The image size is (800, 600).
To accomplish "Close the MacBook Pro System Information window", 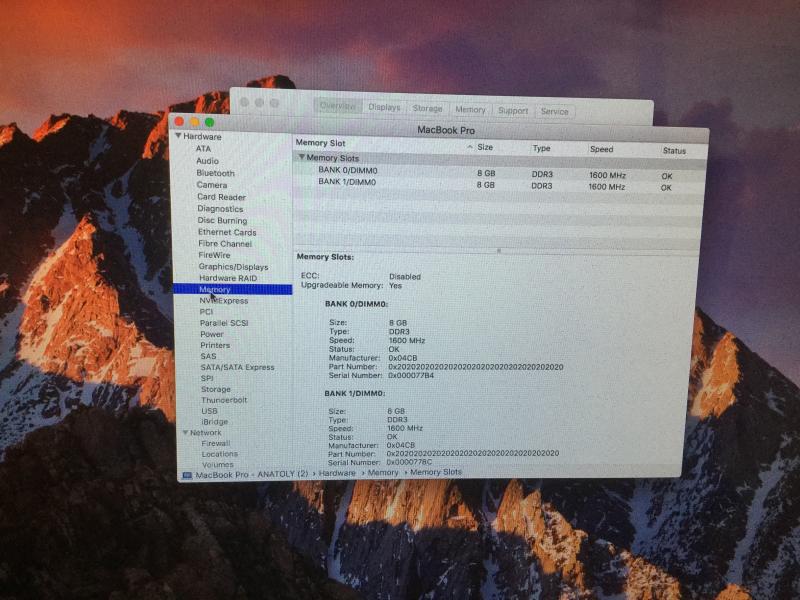I will 179,121.
